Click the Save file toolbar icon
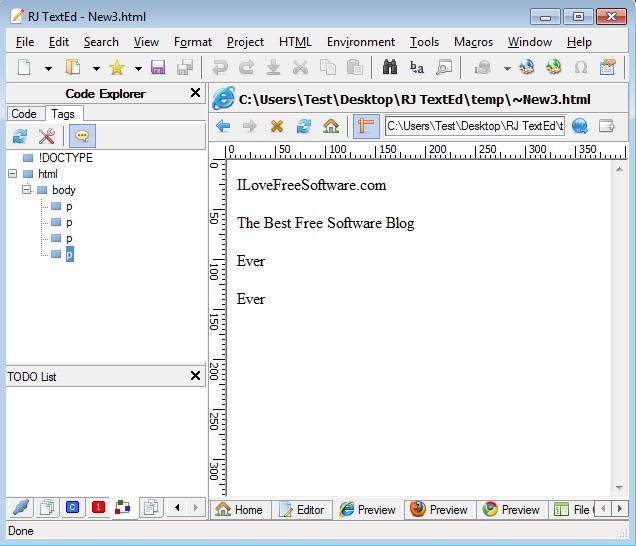636x546 pixels. point(158,68)
